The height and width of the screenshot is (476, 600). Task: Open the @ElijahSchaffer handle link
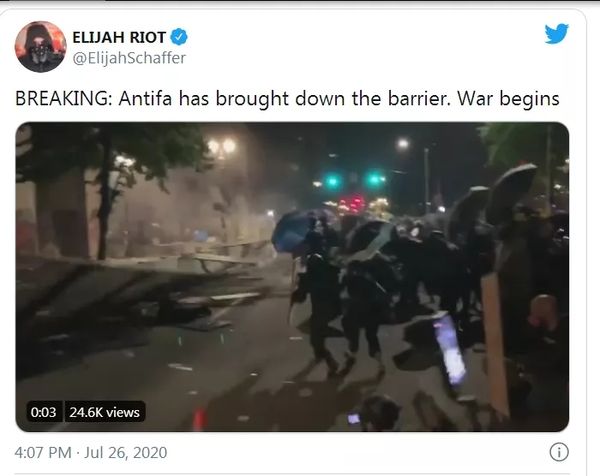[129, 58]
